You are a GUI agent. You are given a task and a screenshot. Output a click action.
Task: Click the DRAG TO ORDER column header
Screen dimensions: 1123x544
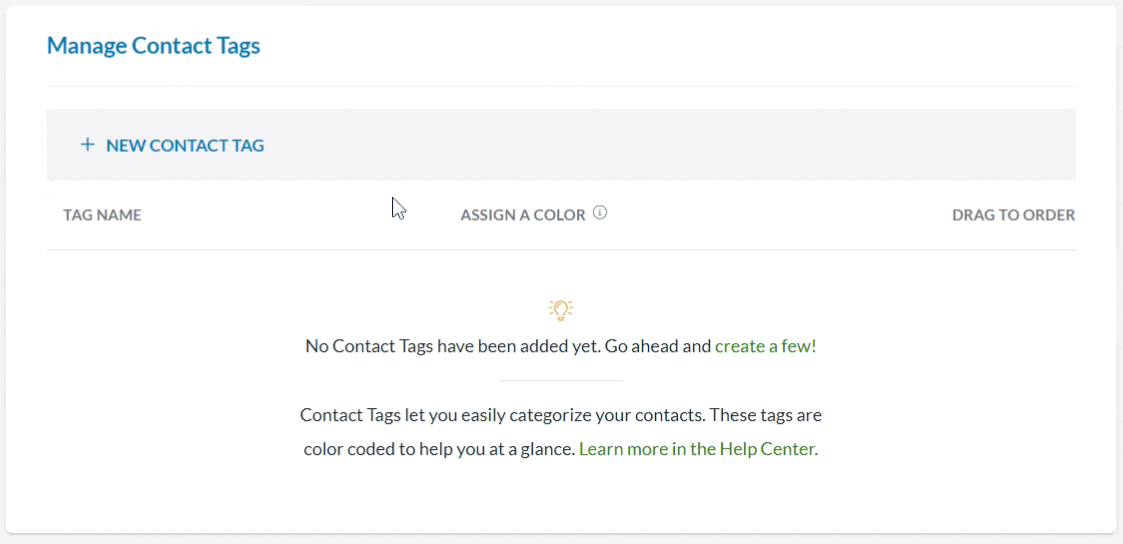1013,215
